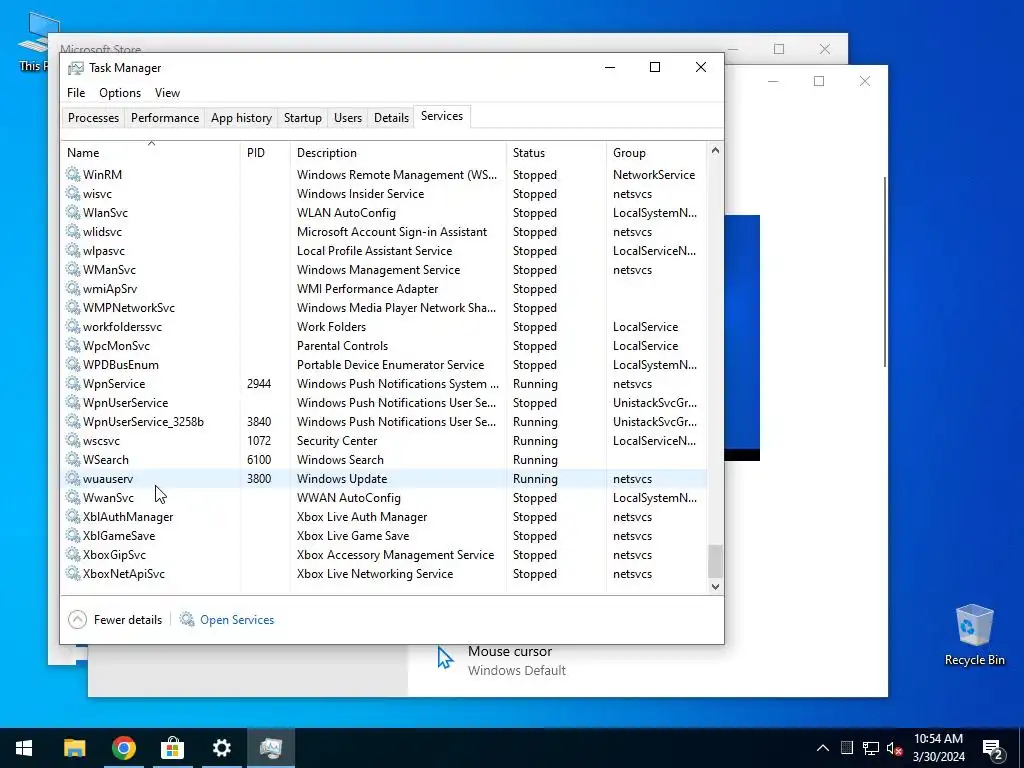Open the File menu
Screen dimensions: 1024x768
point(76,93)
